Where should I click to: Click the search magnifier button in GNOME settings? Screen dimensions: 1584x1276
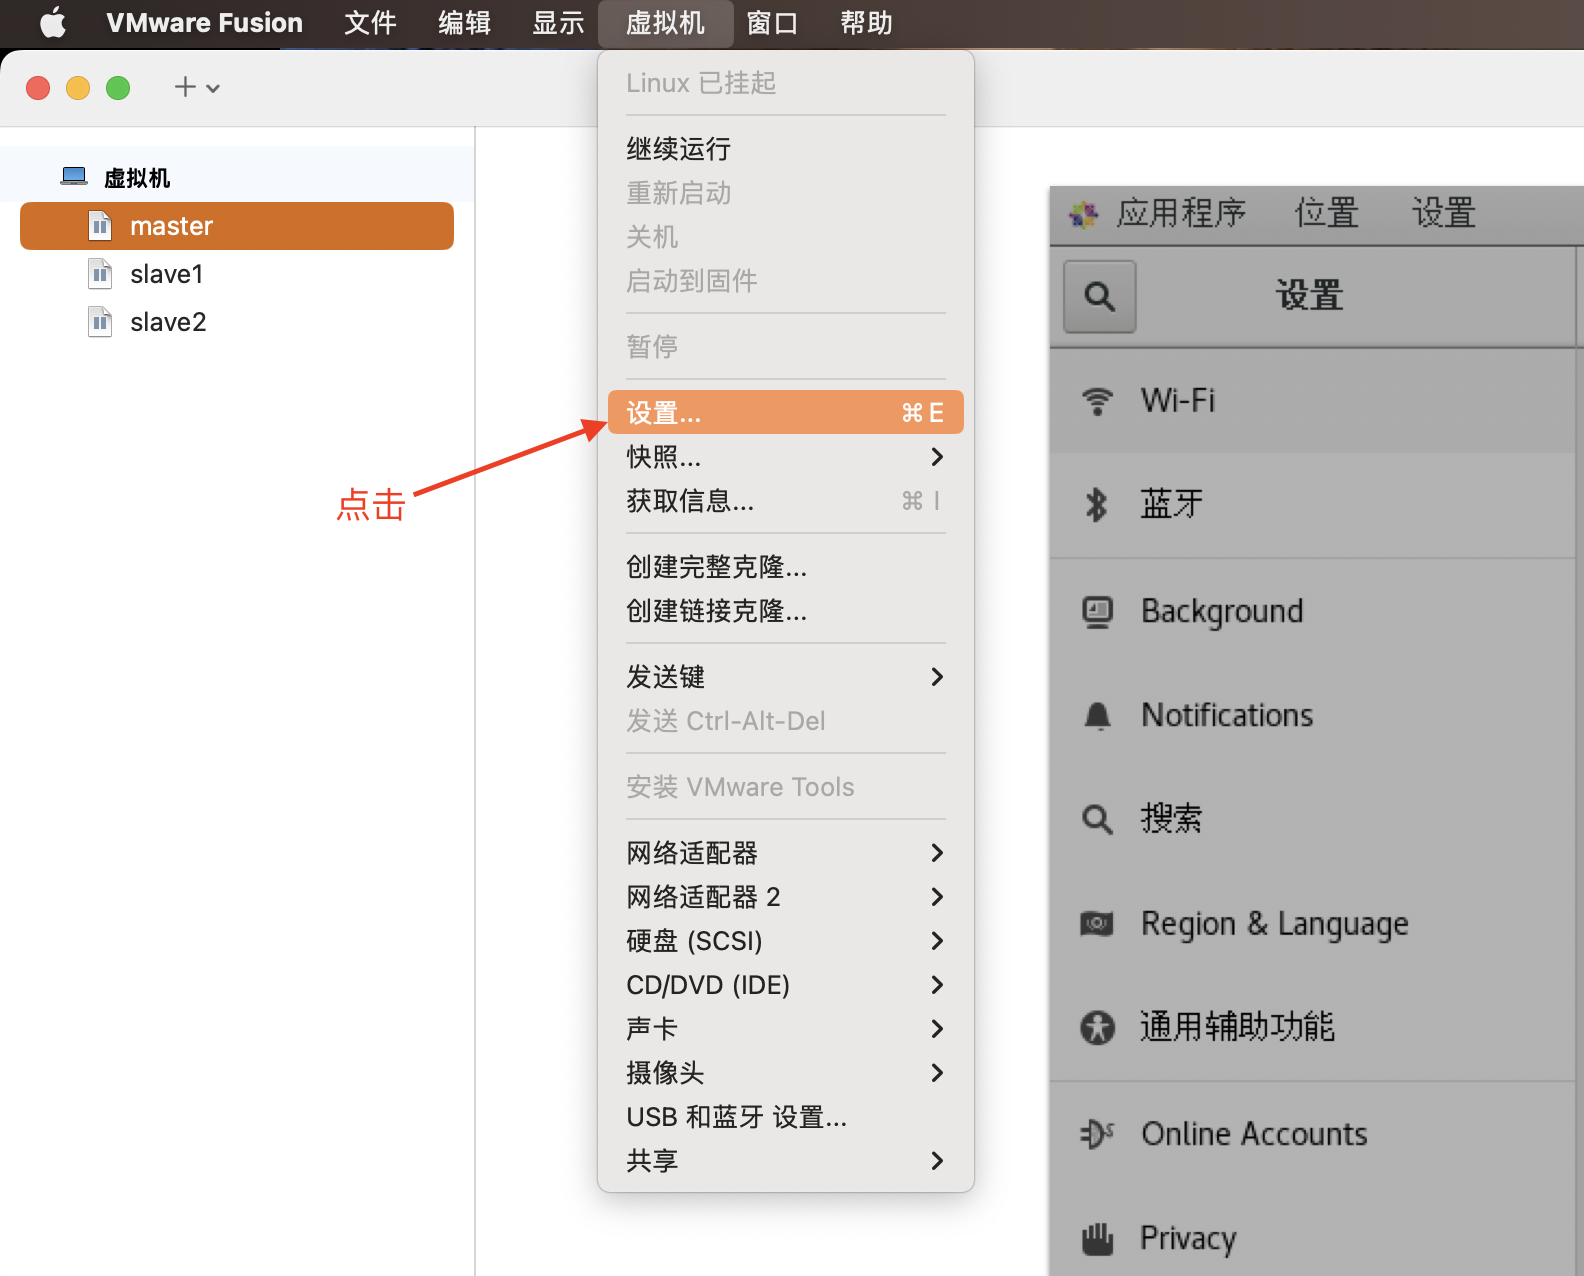1100,296
